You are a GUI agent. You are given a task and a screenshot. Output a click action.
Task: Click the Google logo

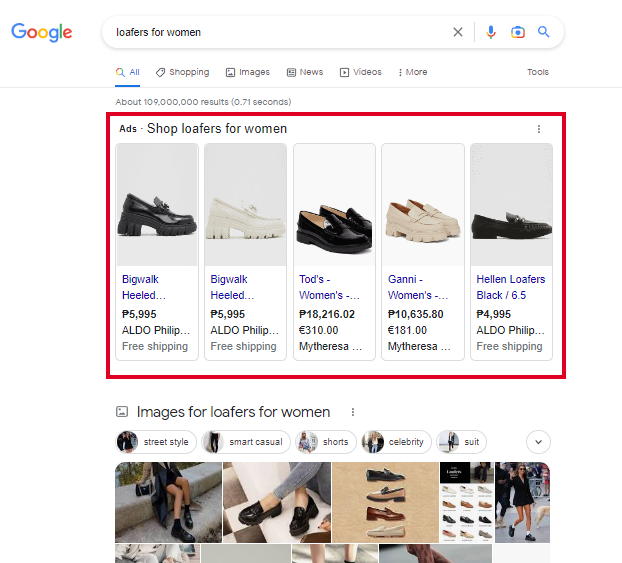click(42, 32)
